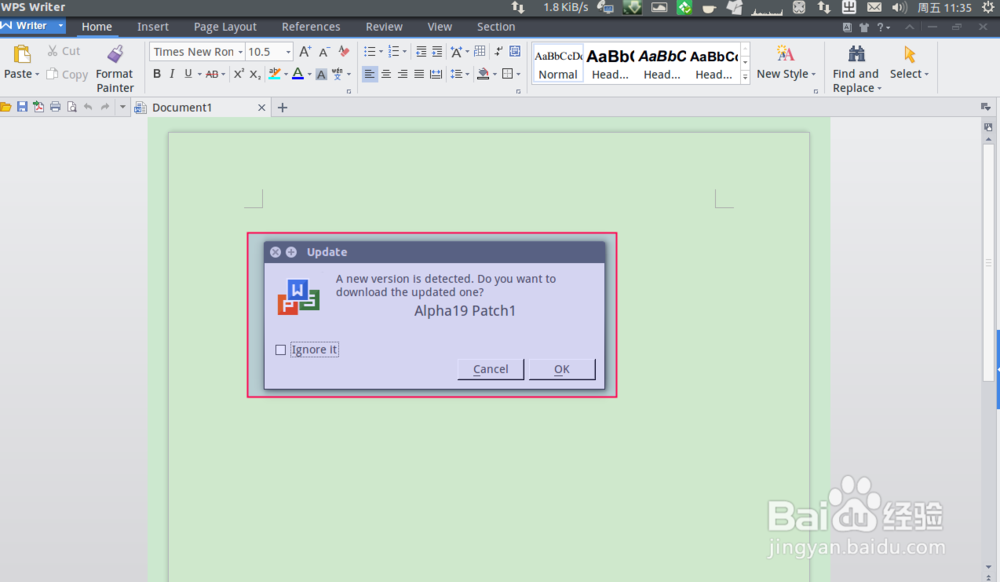The height and width of the screenshot is (582, 1000).
Task: Expand the styles gallery
Action: click(x=745, y=76)
